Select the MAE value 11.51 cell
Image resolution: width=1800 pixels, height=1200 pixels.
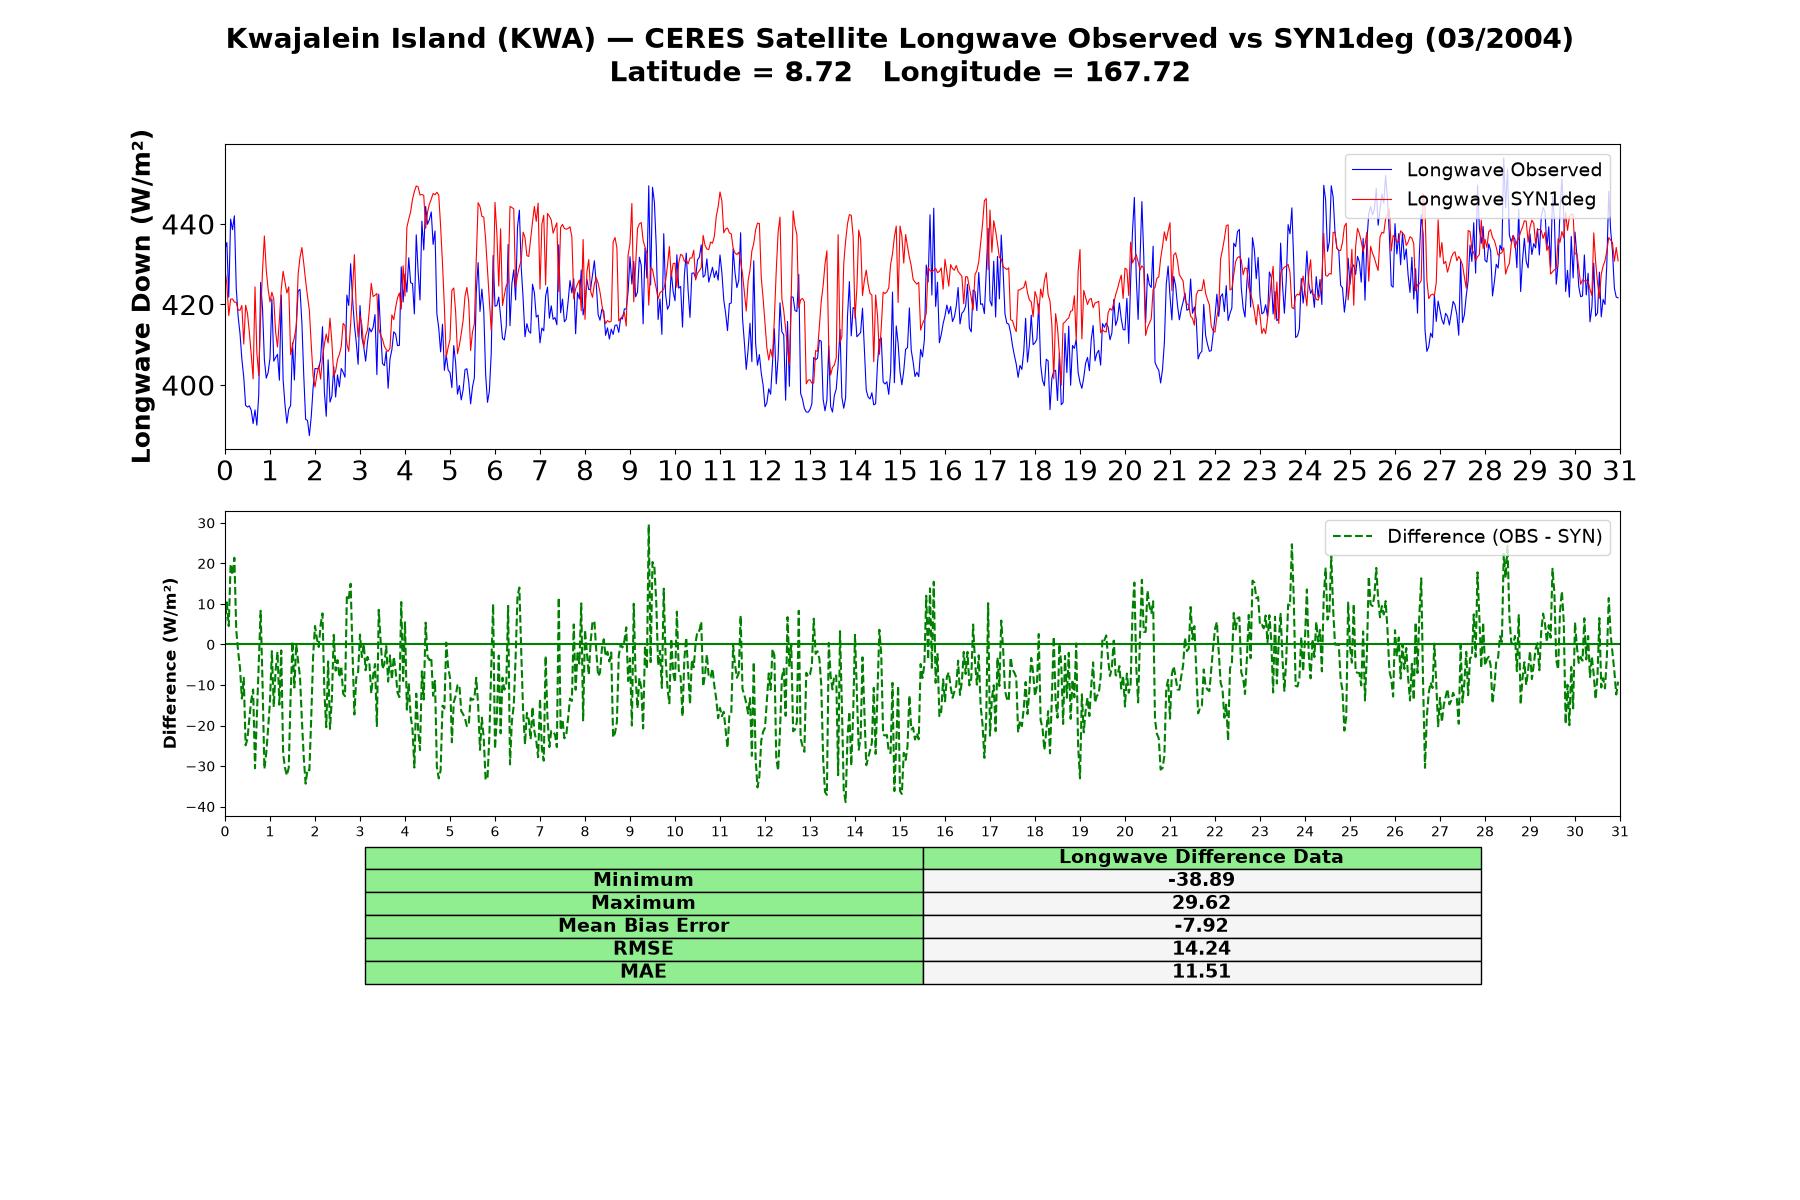pyautogui.click(x=1201, y=972)
